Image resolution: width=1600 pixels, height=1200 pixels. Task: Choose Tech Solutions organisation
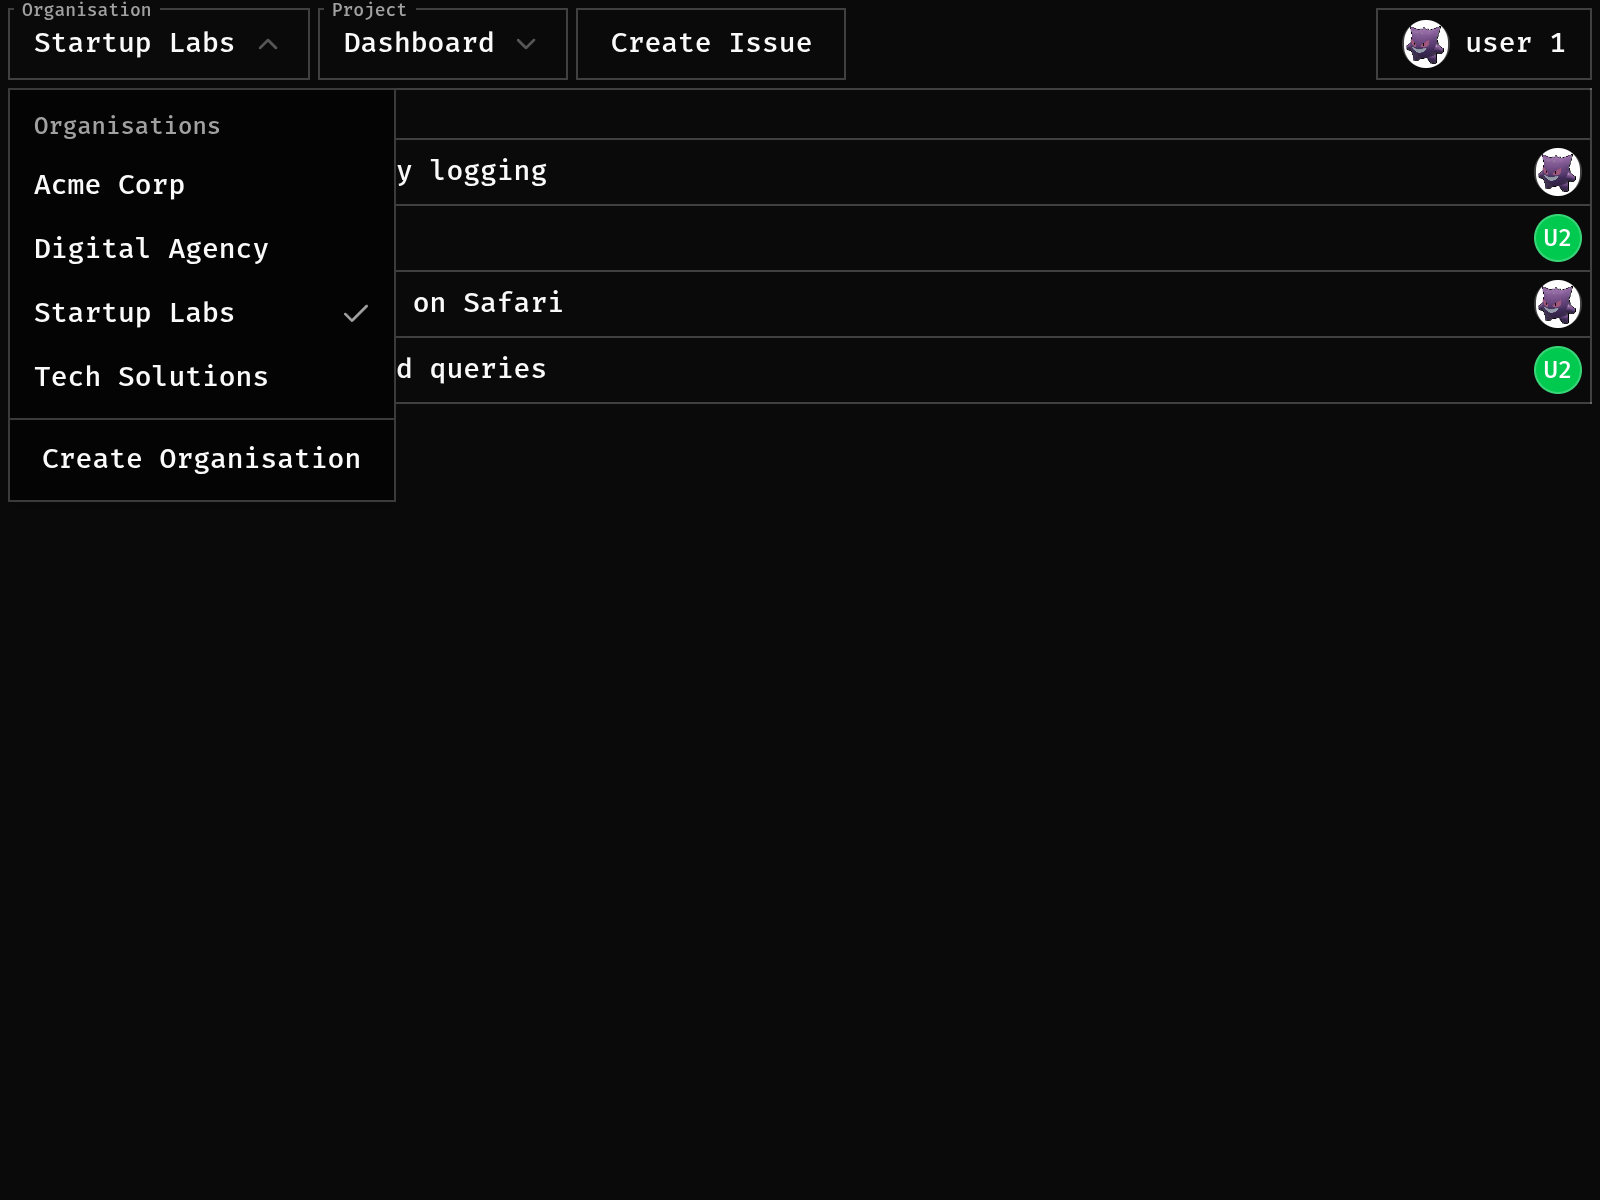pyautogui.click(x=151, y=377)
